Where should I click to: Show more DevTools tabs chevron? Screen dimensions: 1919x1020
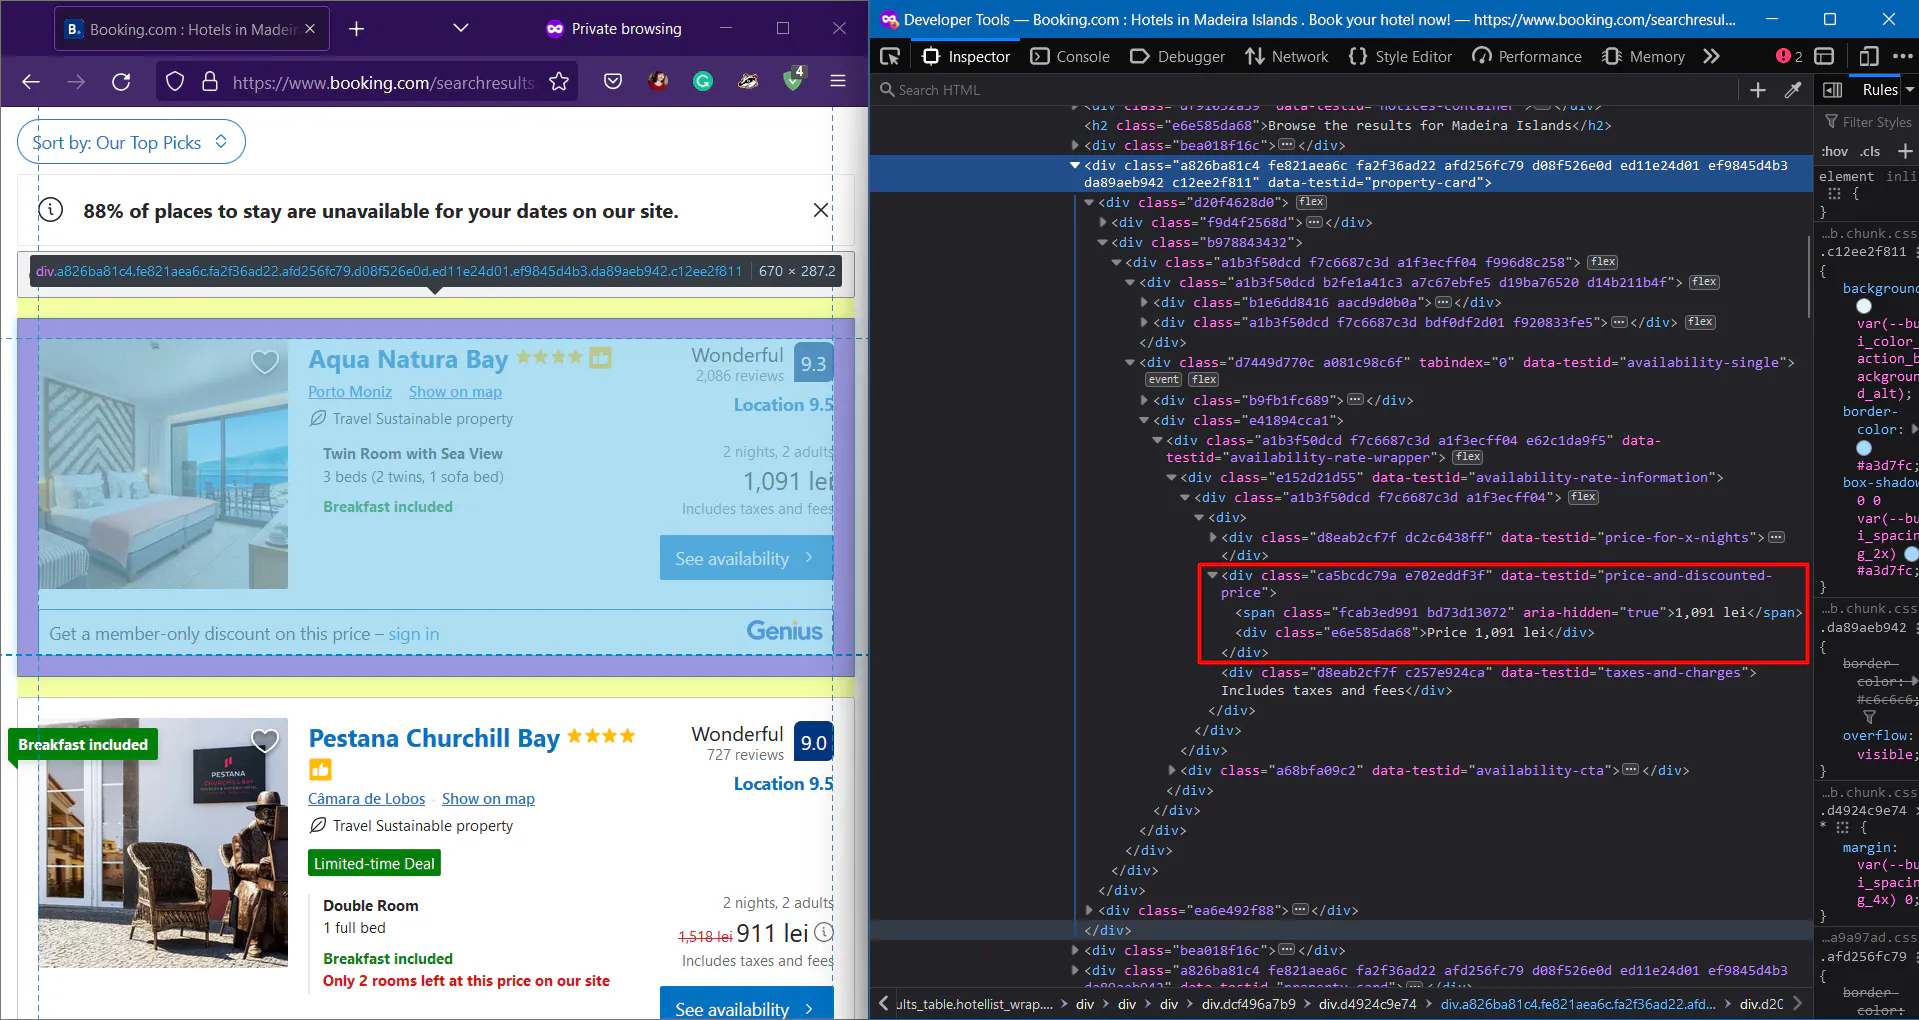tap(1711, 56)
